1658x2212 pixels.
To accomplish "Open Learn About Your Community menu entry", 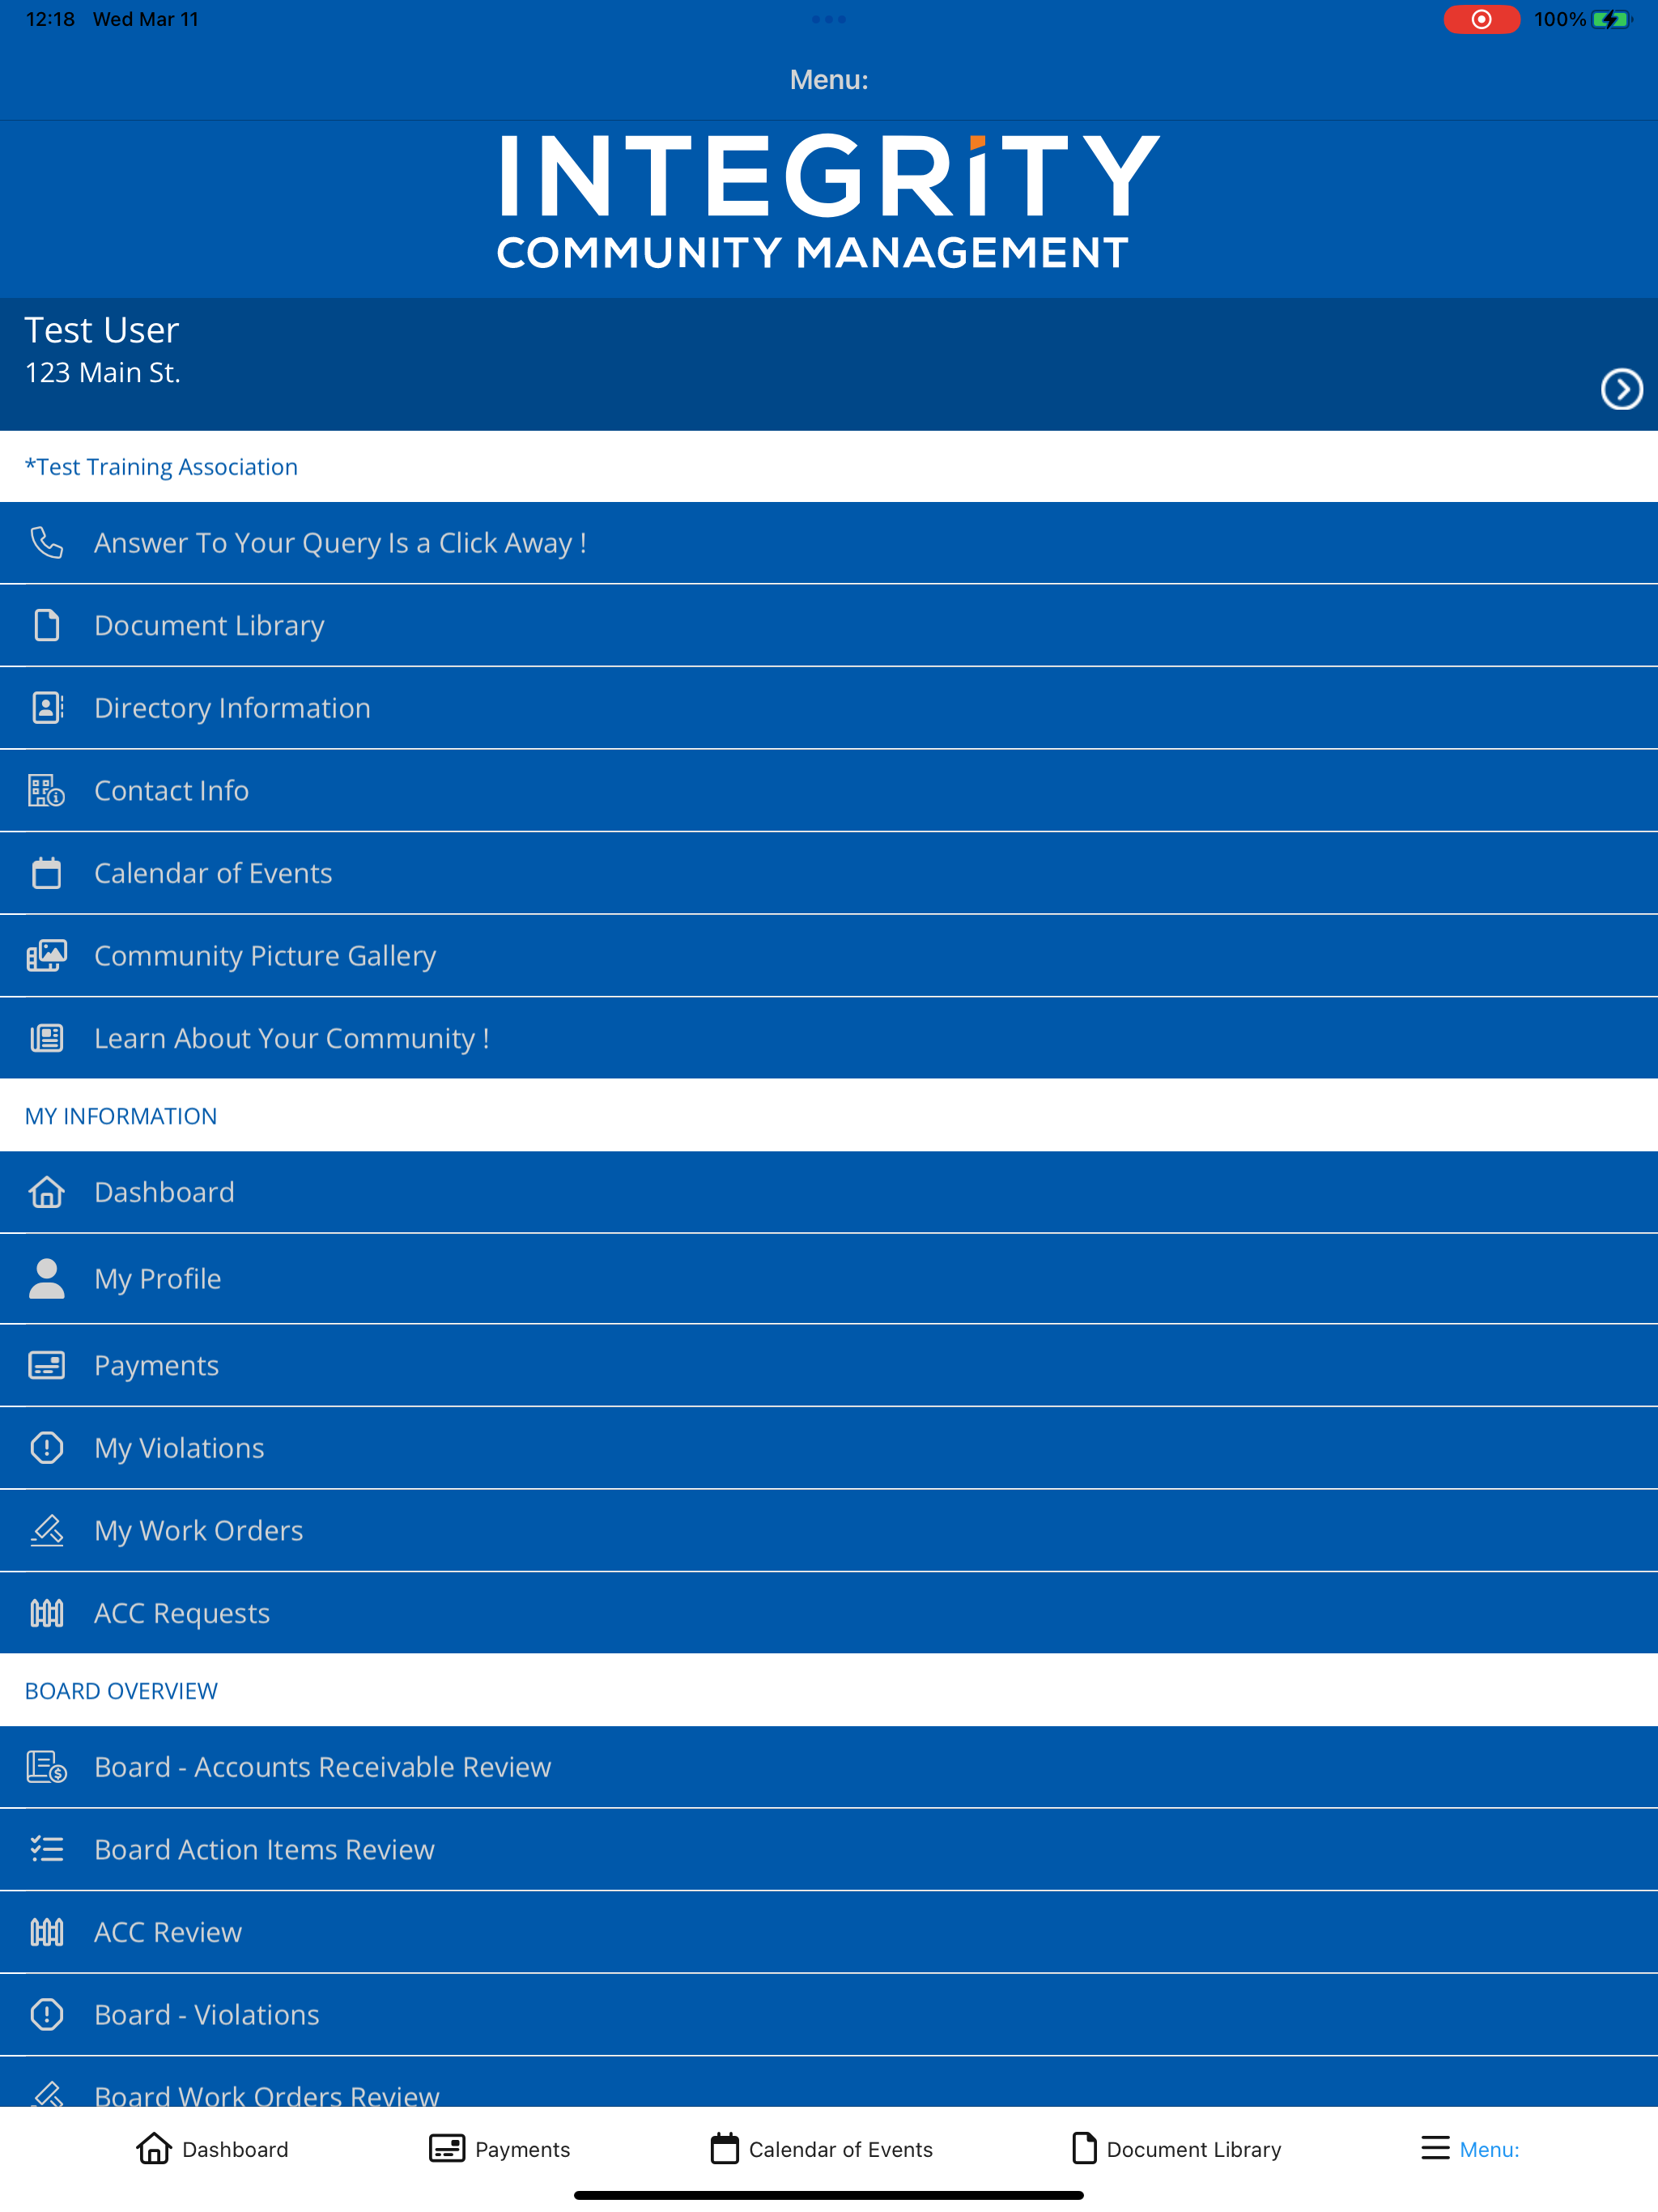I will (x=829, y=1038).
